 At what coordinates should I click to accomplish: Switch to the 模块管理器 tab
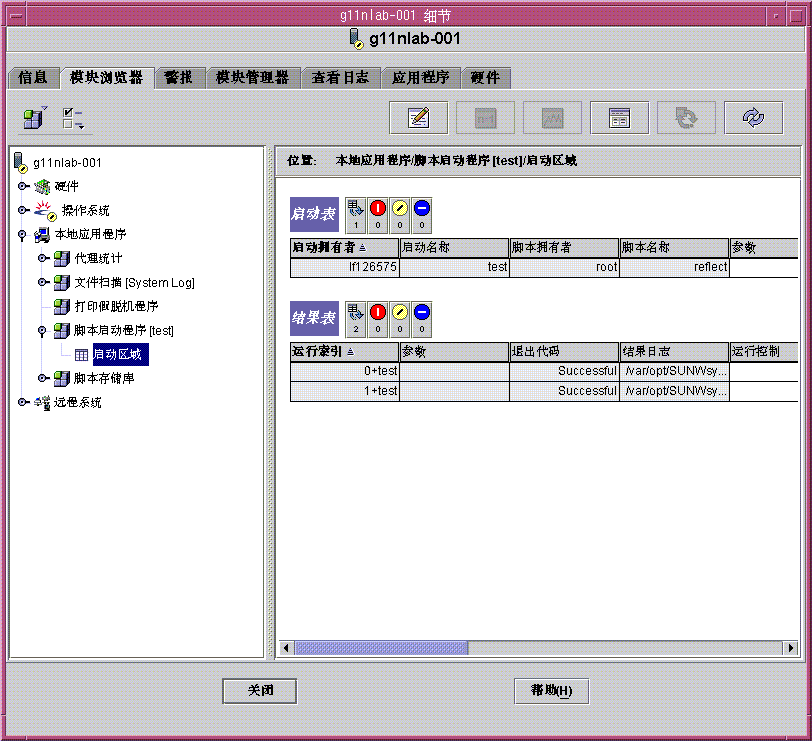pyautogui.click(x=253, y=78)
